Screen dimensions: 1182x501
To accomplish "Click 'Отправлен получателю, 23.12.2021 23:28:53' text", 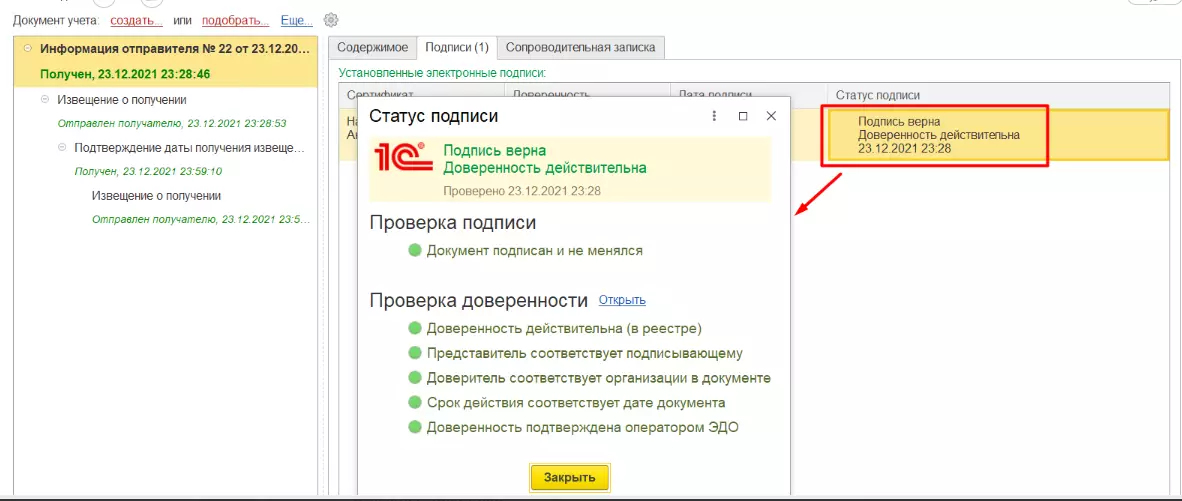I will (x=172, y=123).
